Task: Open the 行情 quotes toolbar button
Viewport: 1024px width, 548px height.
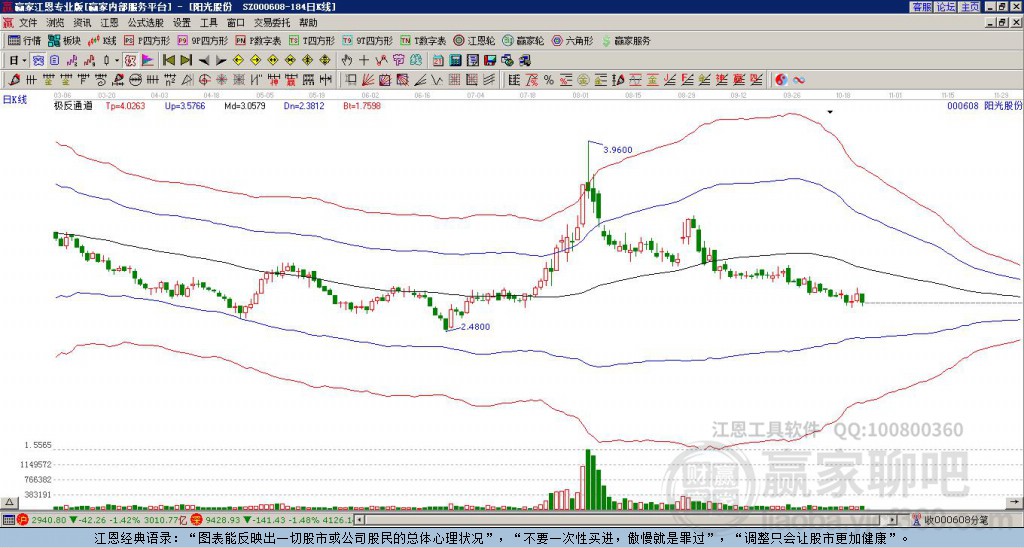Action: (24, 40)
